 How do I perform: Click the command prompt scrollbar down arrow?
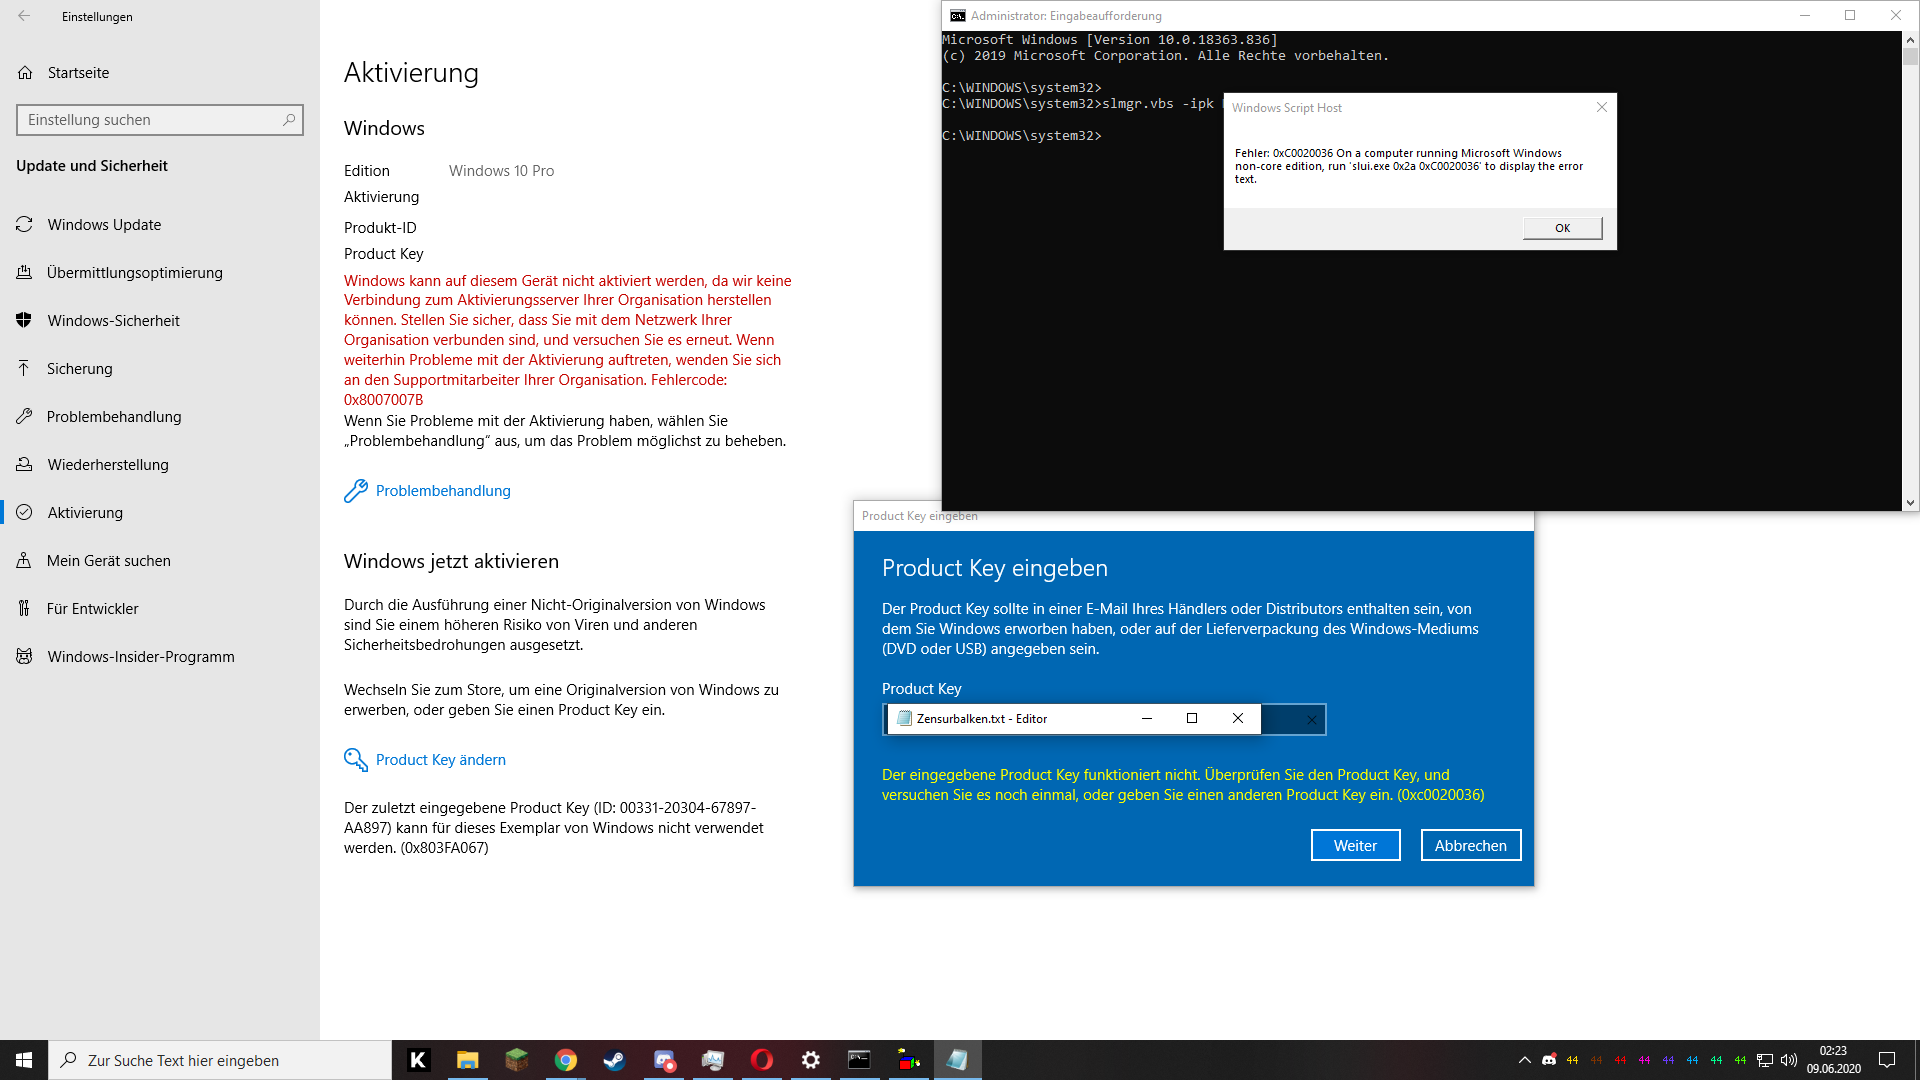[x=1910, y=503]
